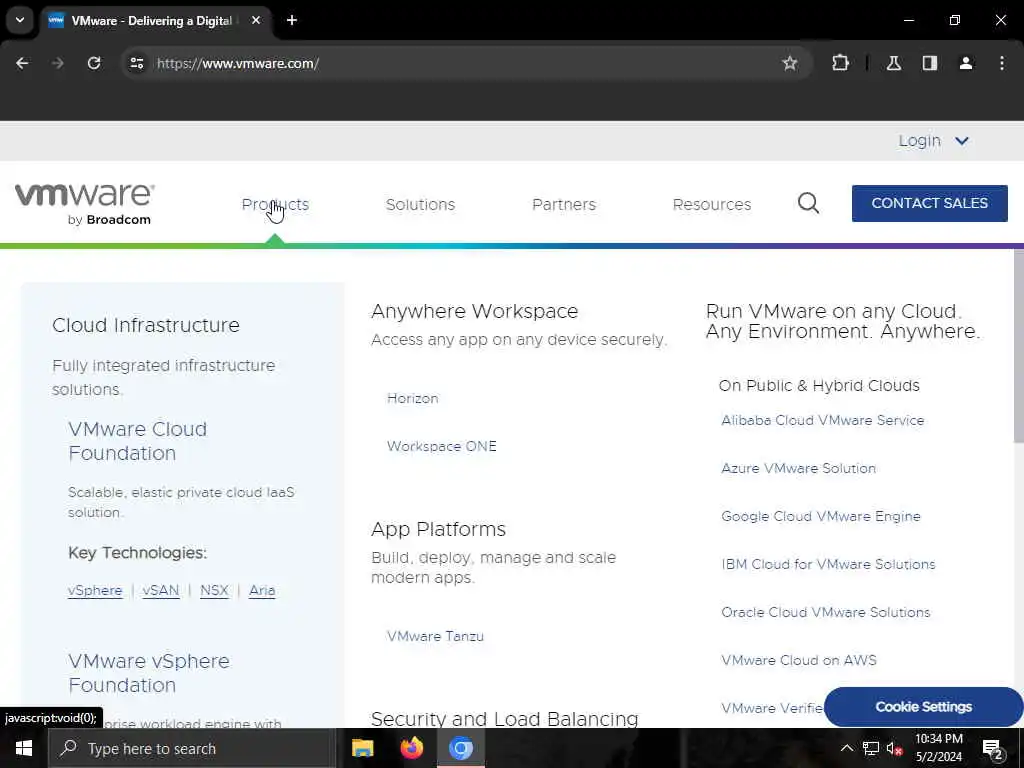Click the App Platforms heading

coord(438,529)
